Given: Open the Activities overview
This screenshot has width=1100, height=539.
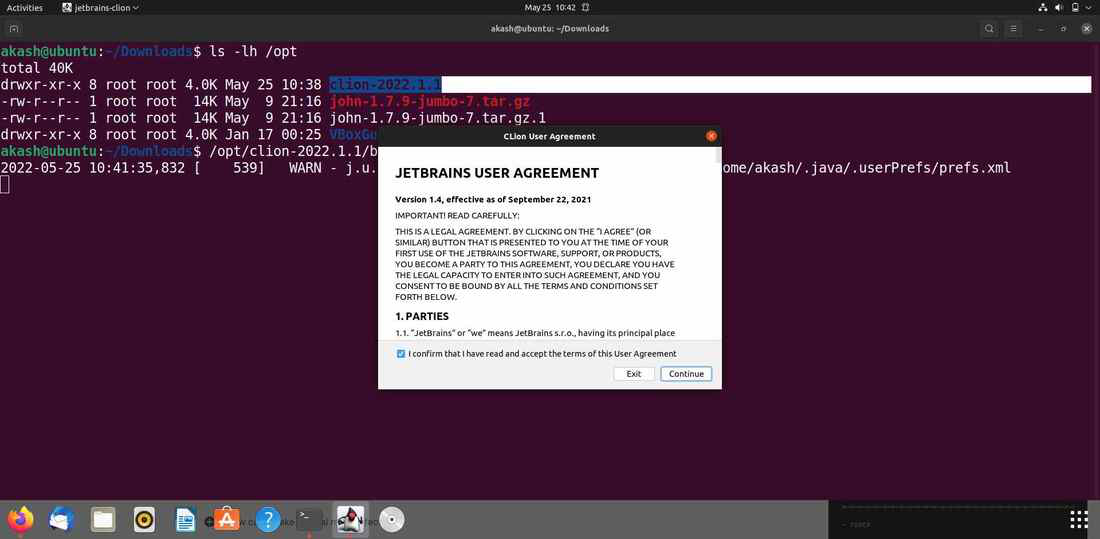Looking at the screenshot, I should click(25, 8).
